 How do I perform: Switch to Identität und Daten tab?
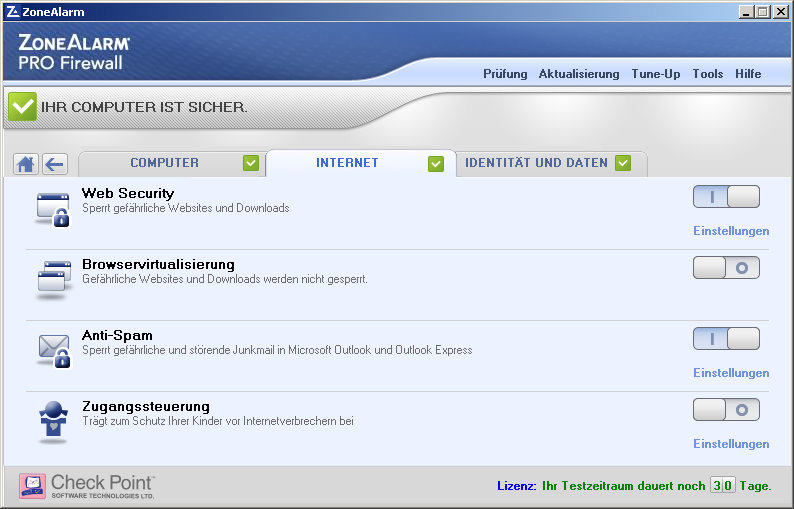click(x=551, y=163)
